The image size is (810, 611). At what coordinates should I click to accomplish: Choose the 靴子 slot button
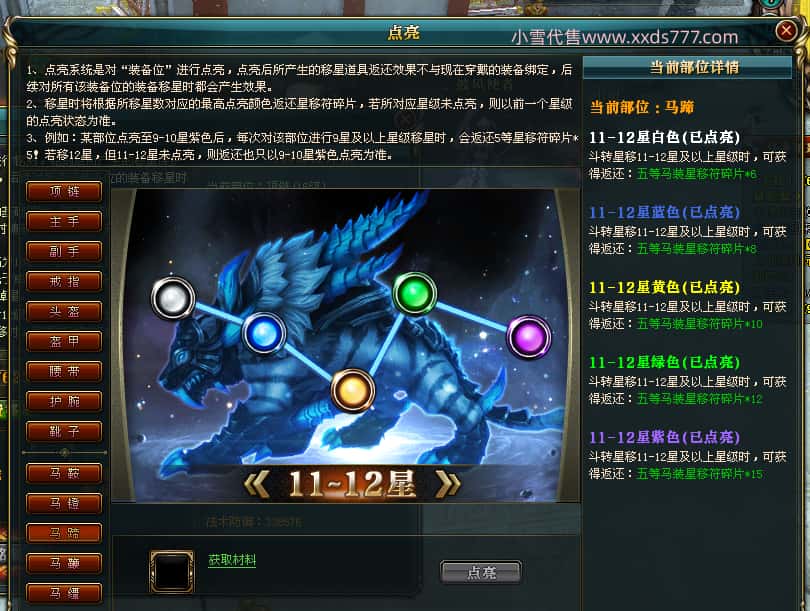click(x=64, y=431)
